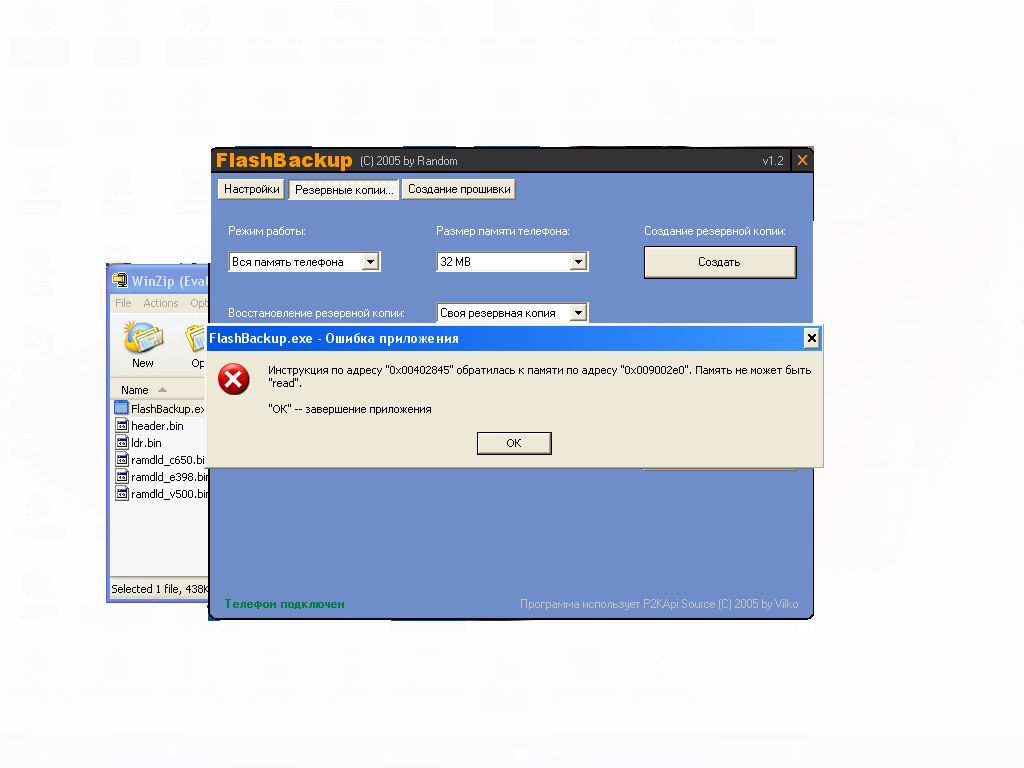Viewport: 1024px width, 768px height.
Task: Click the red error icon in dialog
Action: (233, 379)
